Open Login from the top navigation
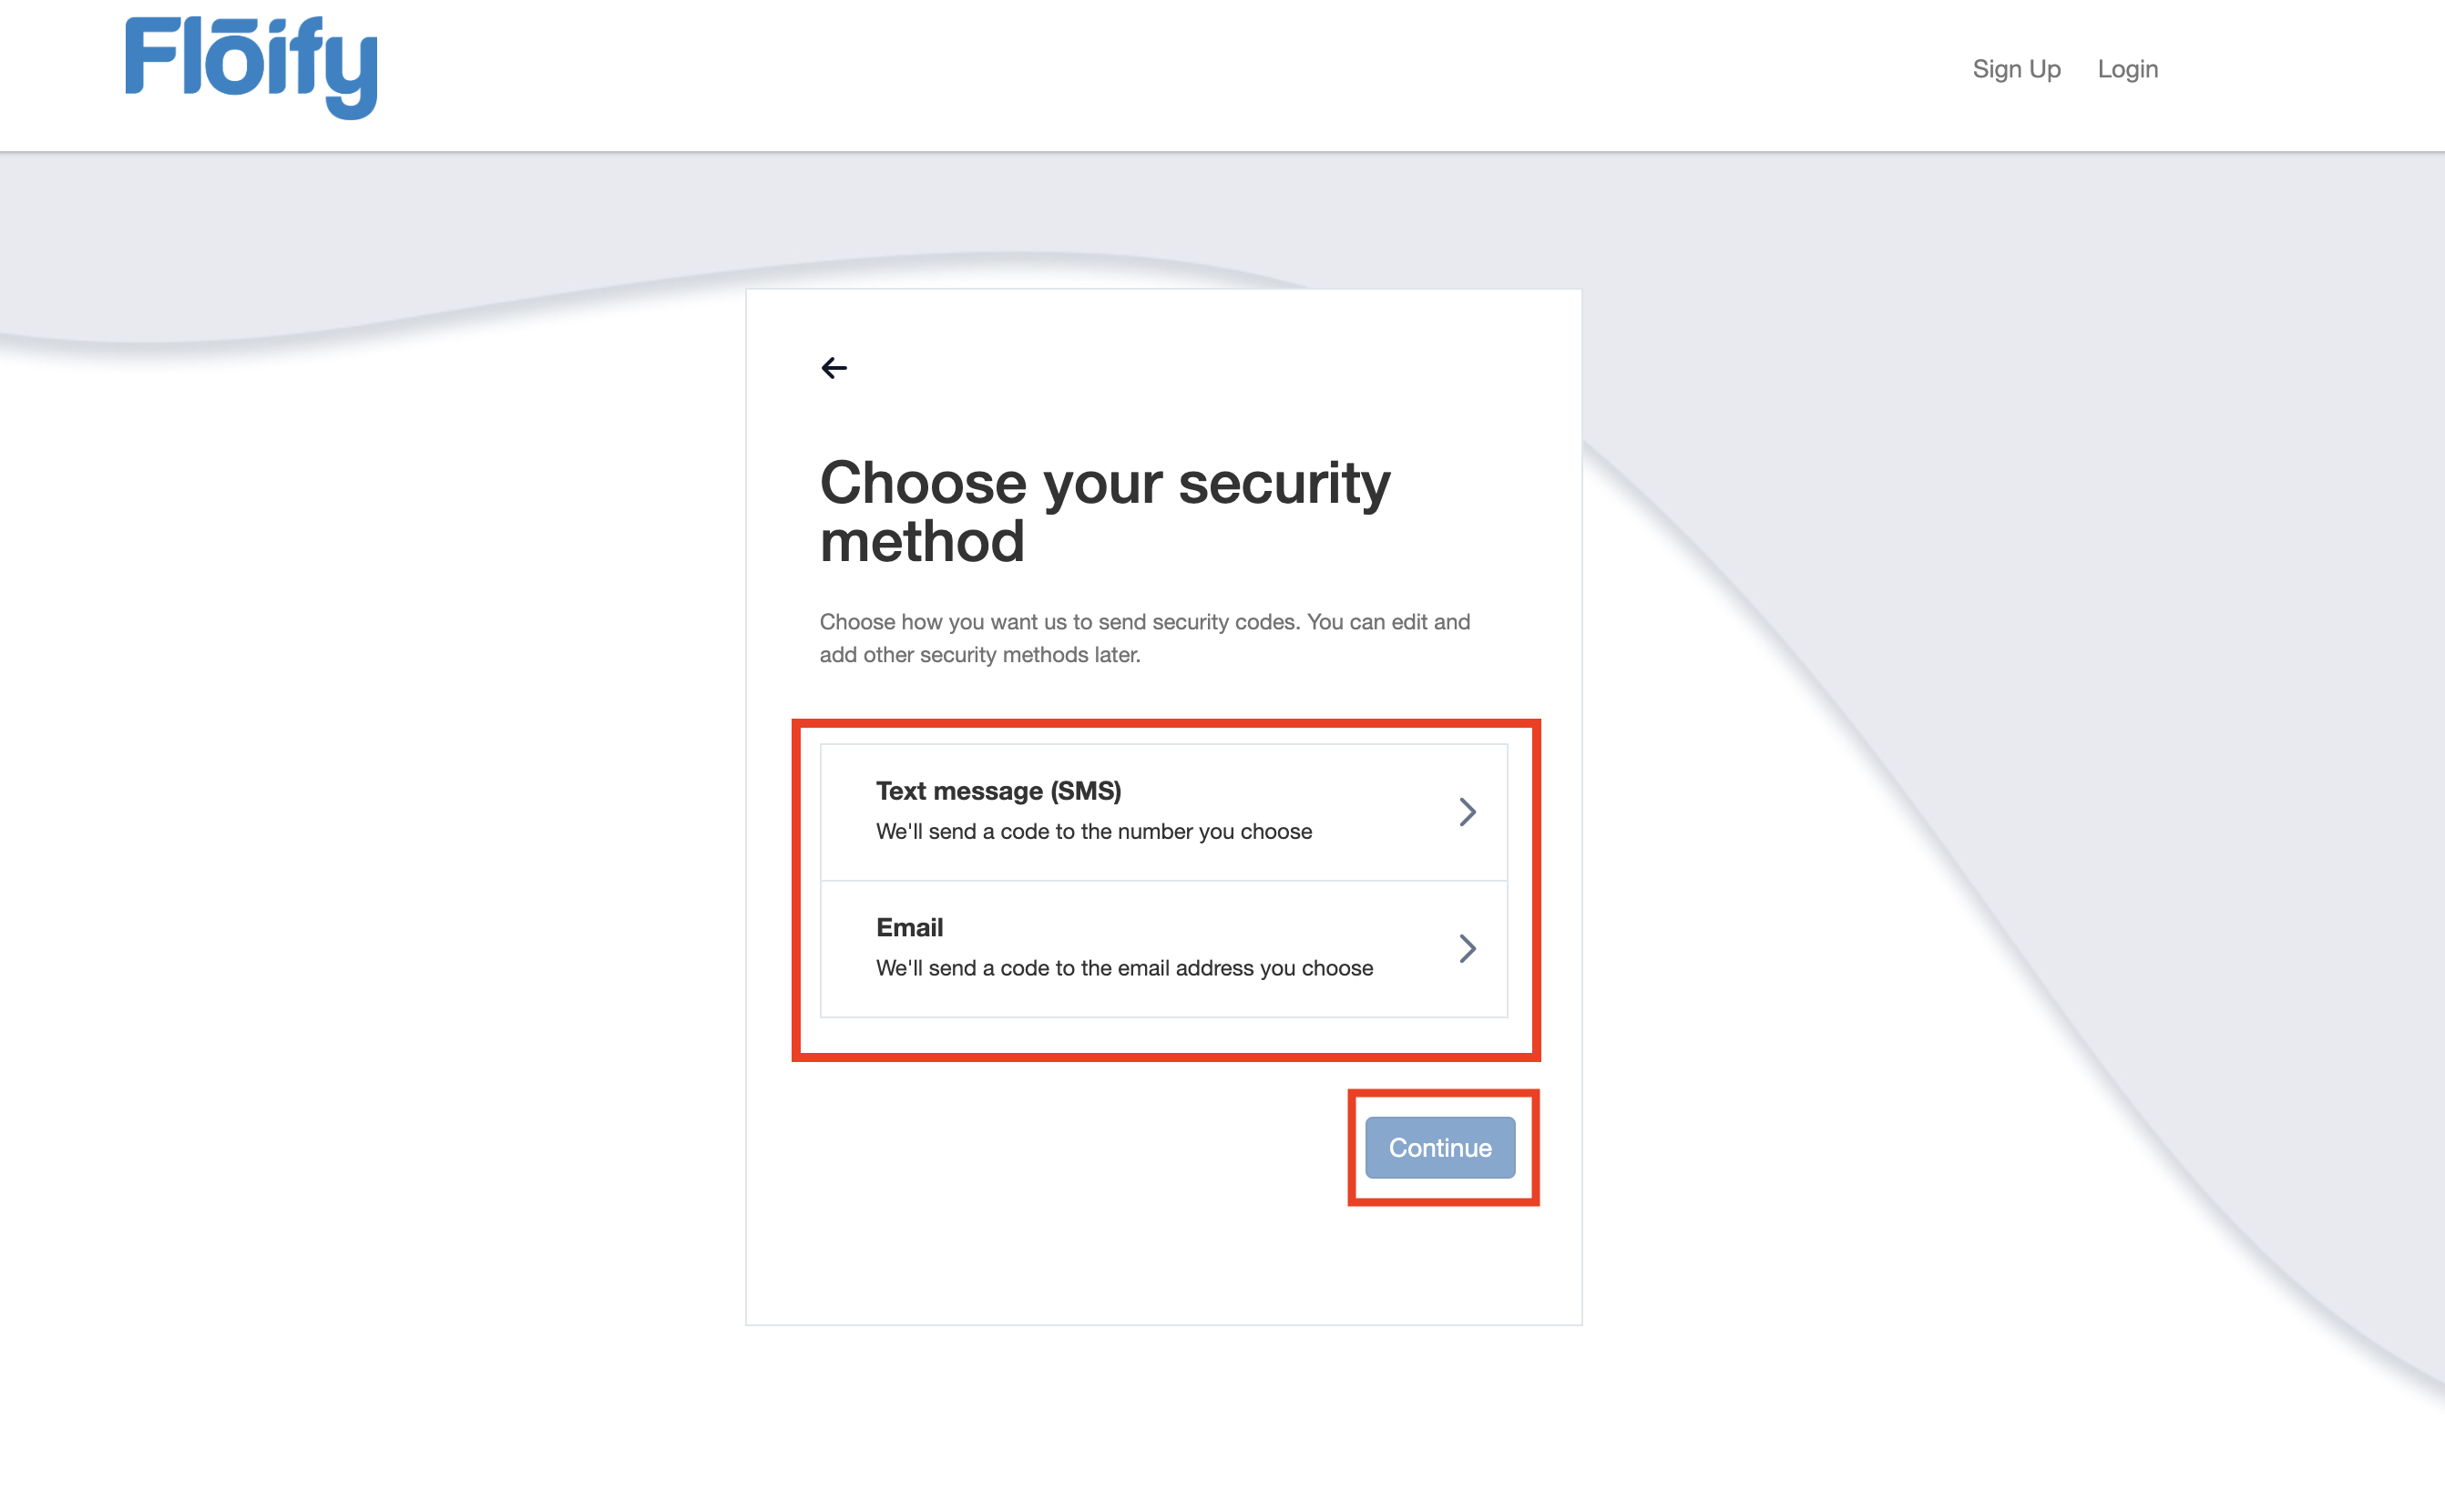The width and height of the screenshot is (2445, 1512). pyautogui.click(x=2126, y=68)
